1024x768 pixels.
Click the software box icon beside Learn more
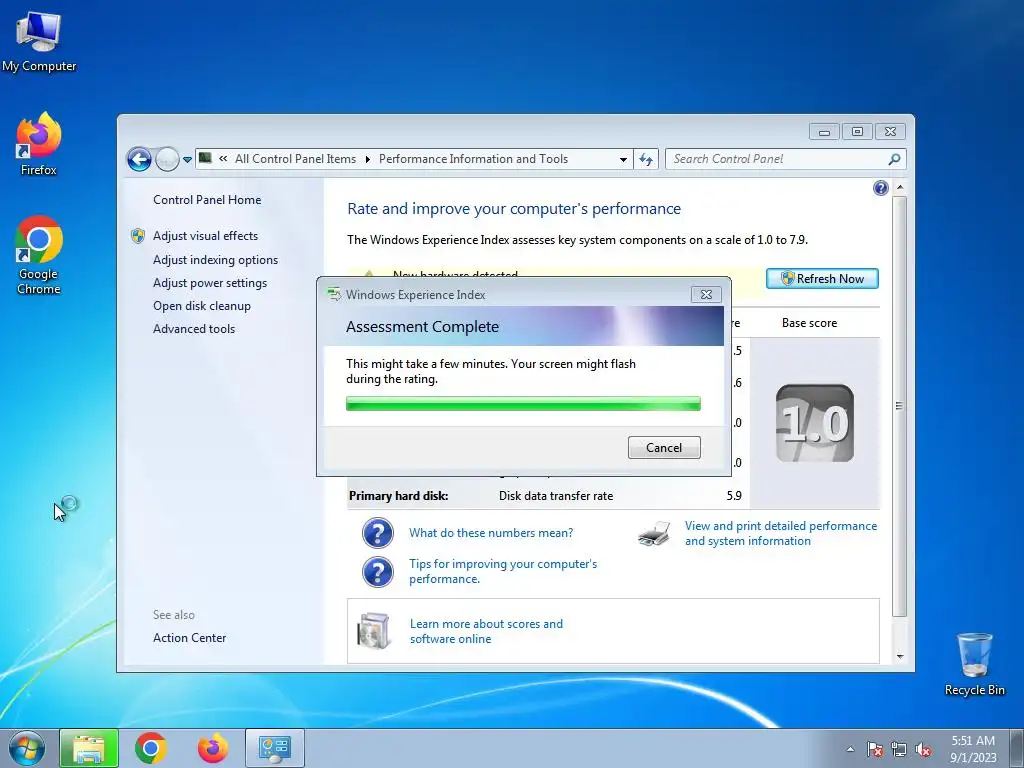coord(374,631)
